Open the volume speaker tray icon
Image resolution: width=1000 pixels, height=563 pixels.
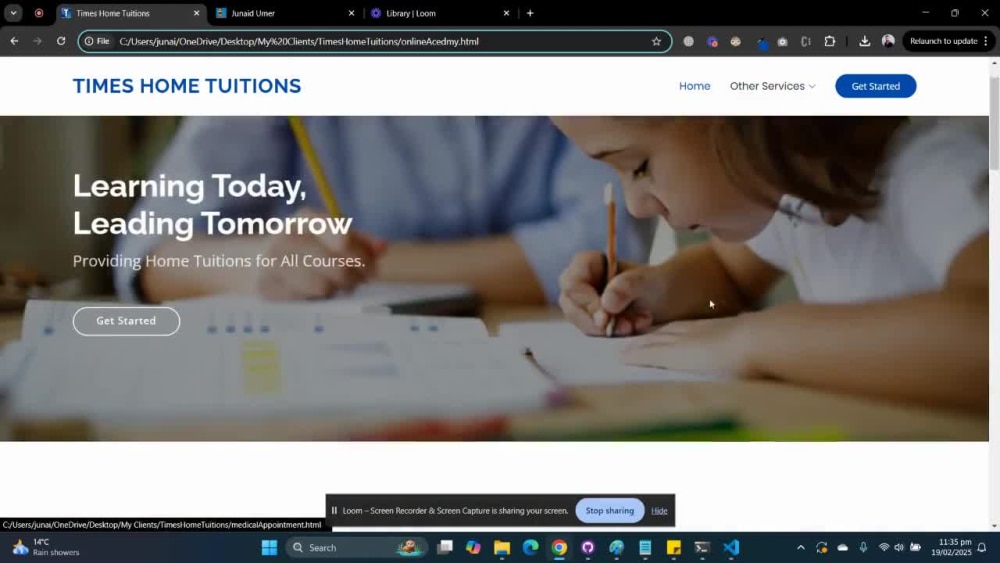(x=899, y=548)
